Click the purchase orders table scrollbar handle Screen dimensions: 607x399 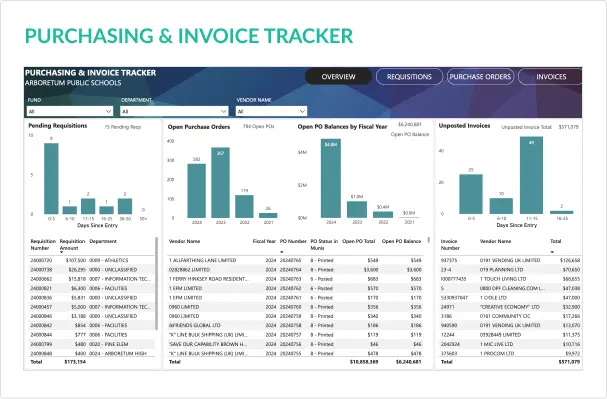(x=429, y=240)
